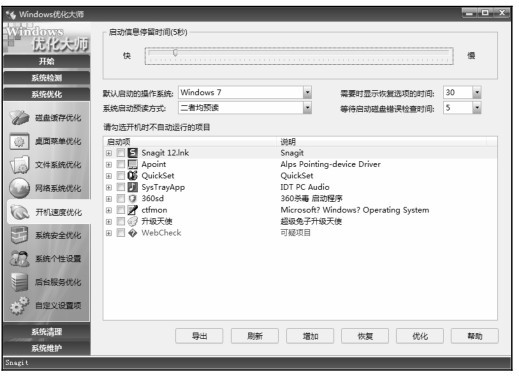Image resolution: width=519 pixels, height=376 pixels.
Task: Check the Snagit 12.lnk startup checkbox
Action: (121, 153)
